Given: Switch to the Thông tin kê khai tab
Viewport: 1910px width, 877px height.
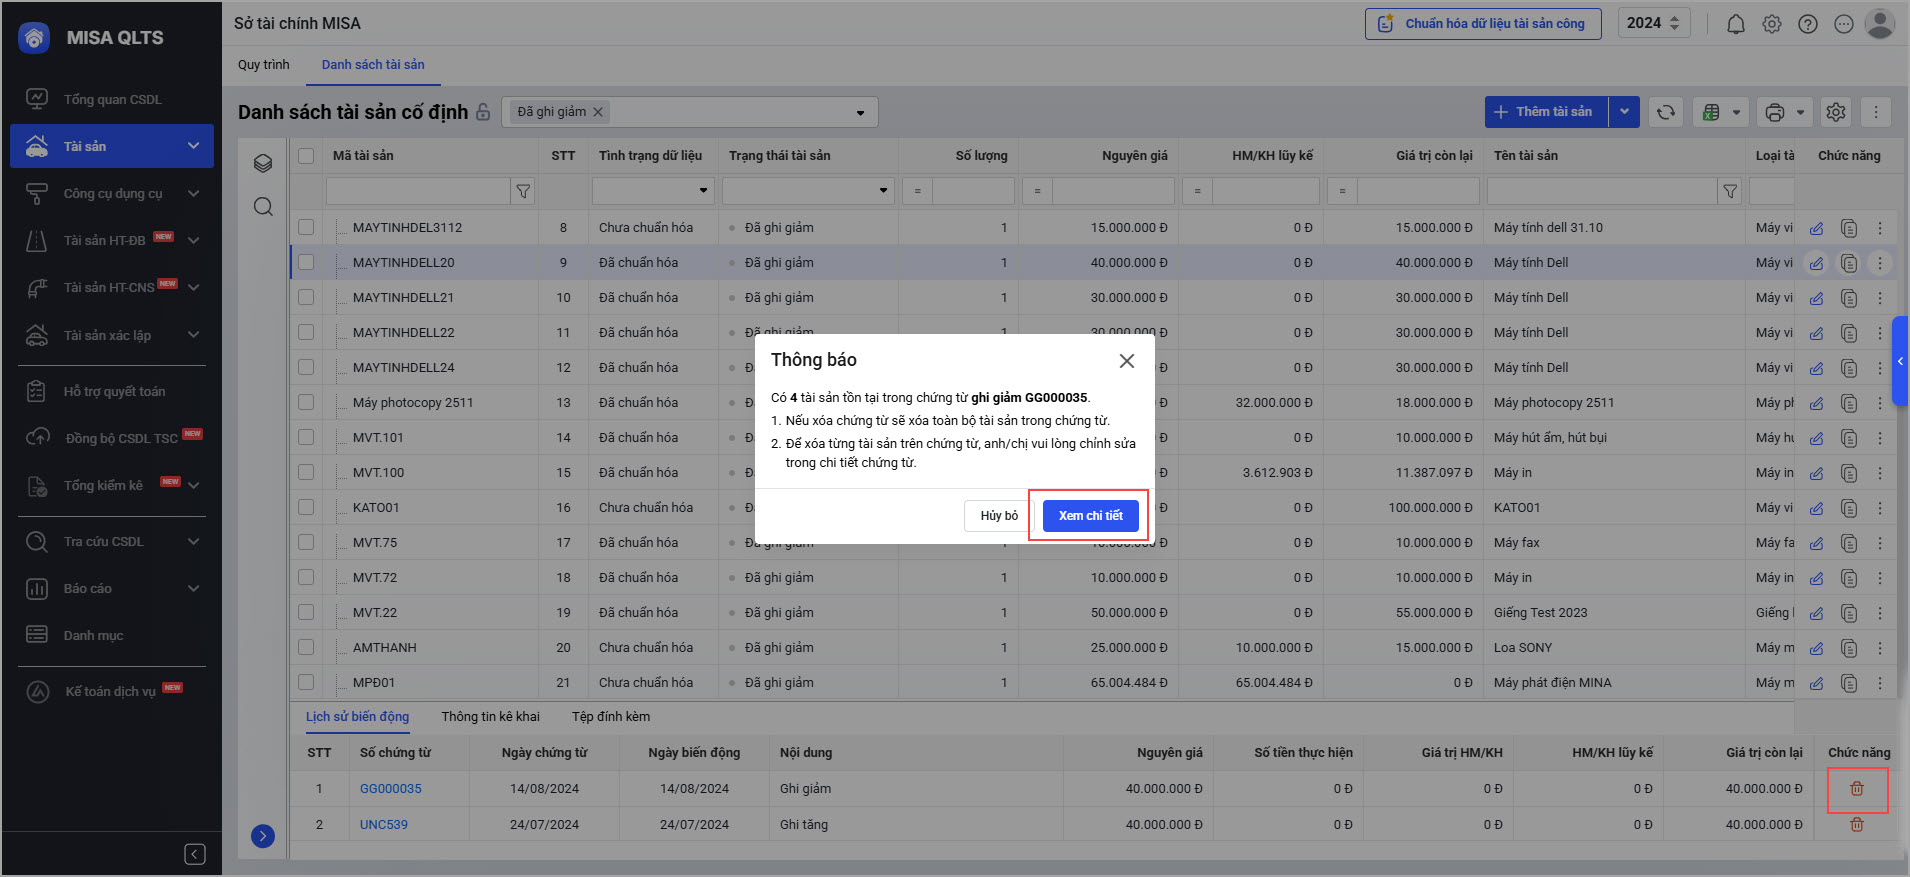Looking at the screenshot, I should coord(490,717).
